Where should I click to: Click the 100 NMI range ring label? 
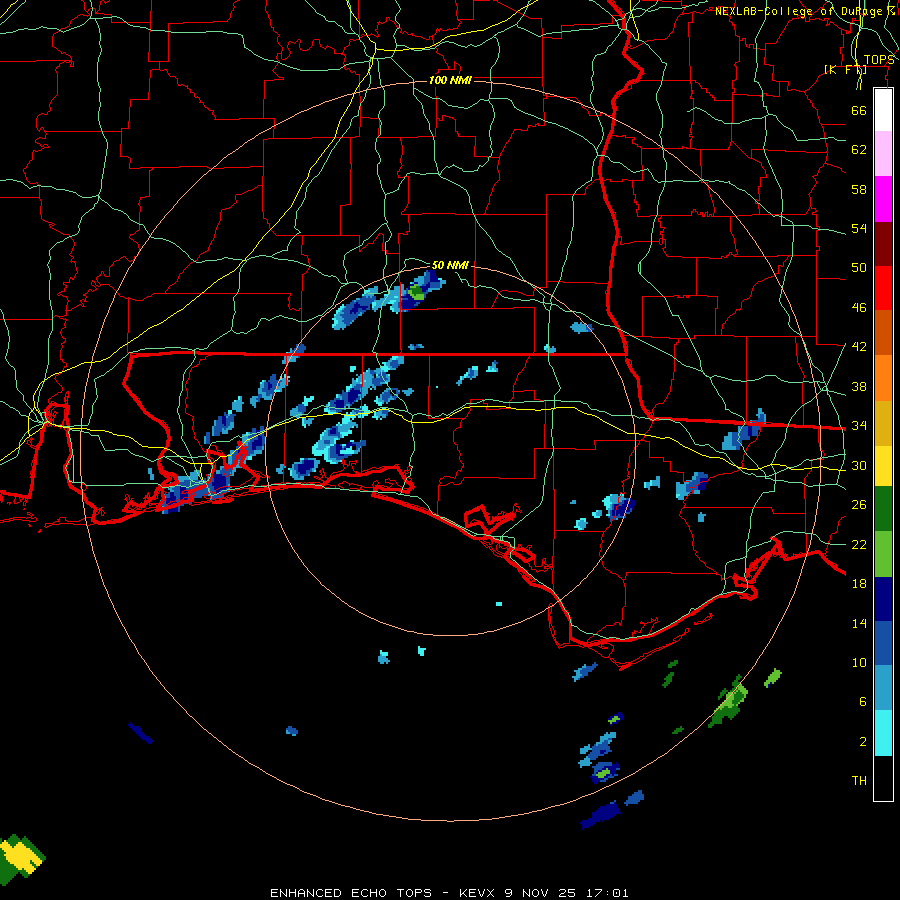click(450, 80)
